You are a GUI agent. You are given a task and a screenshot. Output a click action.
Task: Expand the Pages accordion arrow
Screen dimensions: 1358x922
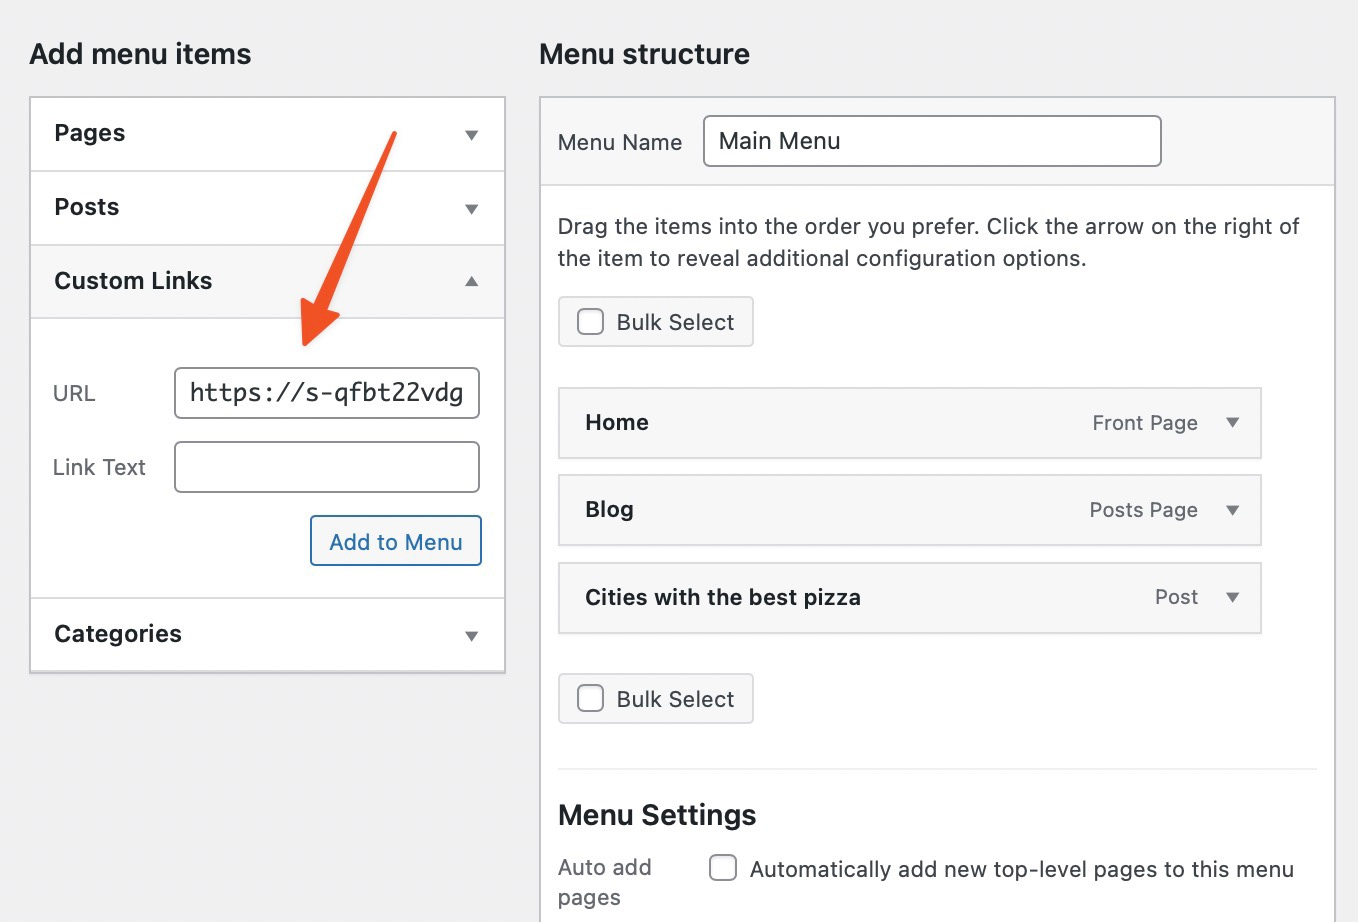(x=471, y=135)
